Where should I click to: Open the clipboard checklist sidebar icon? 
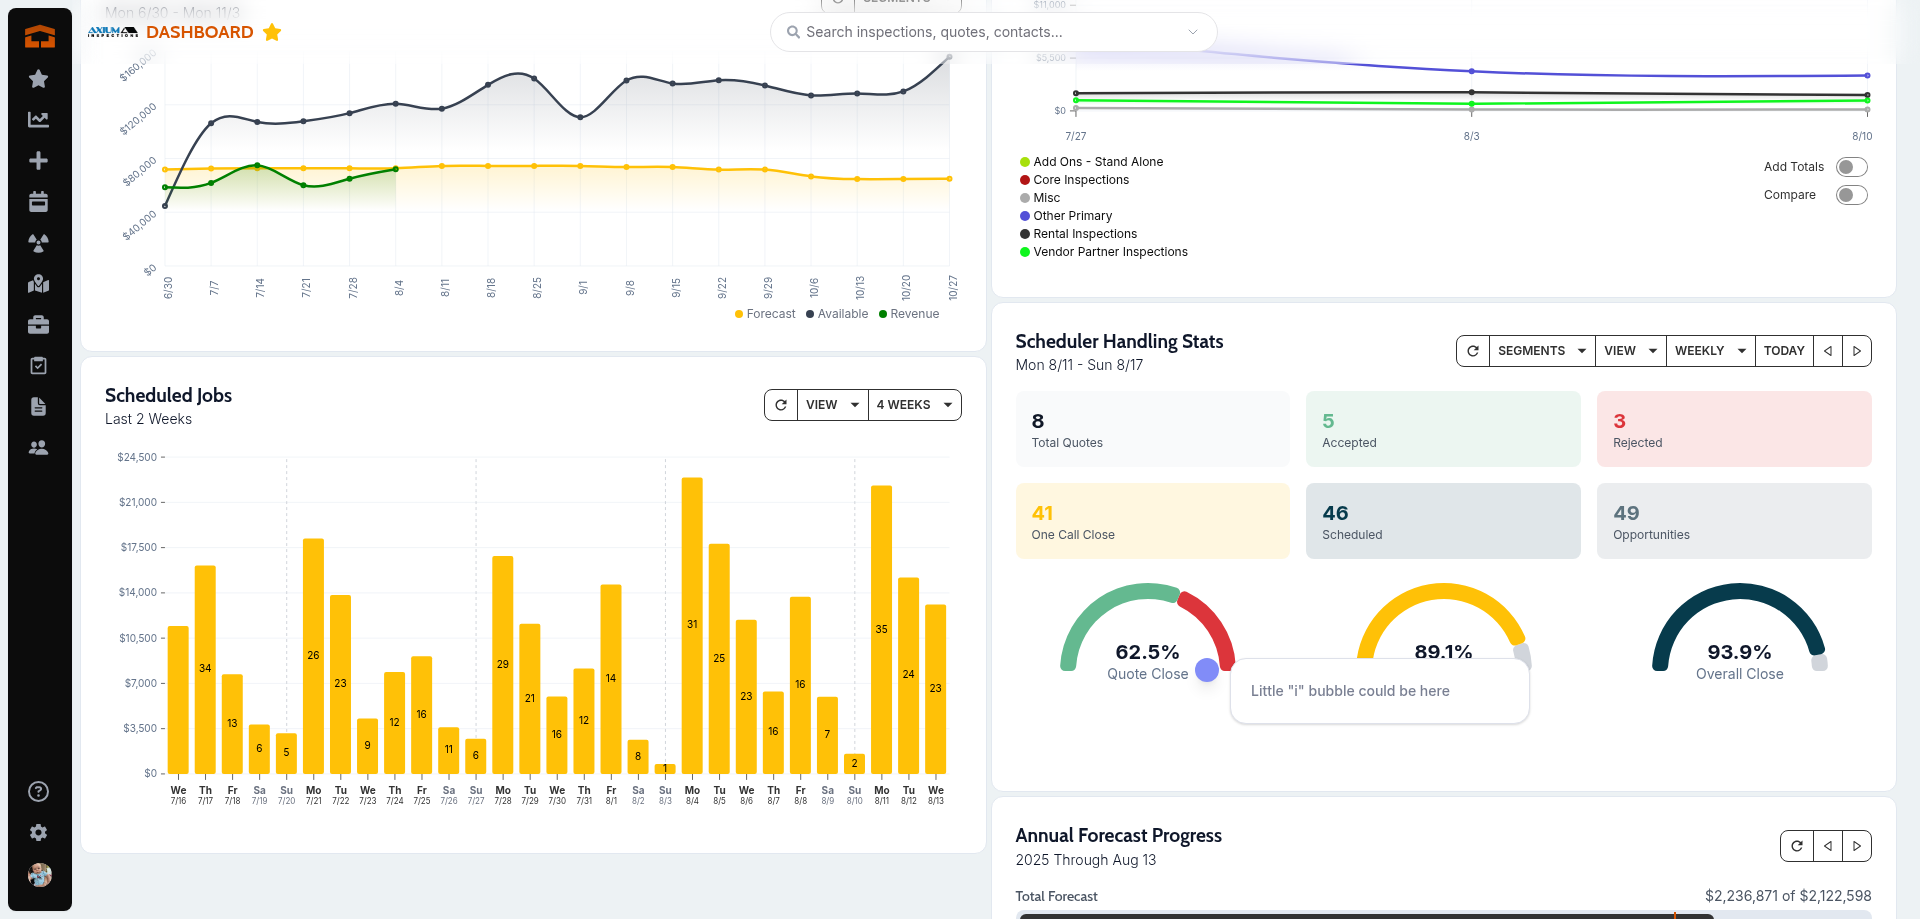click(38, 366)
